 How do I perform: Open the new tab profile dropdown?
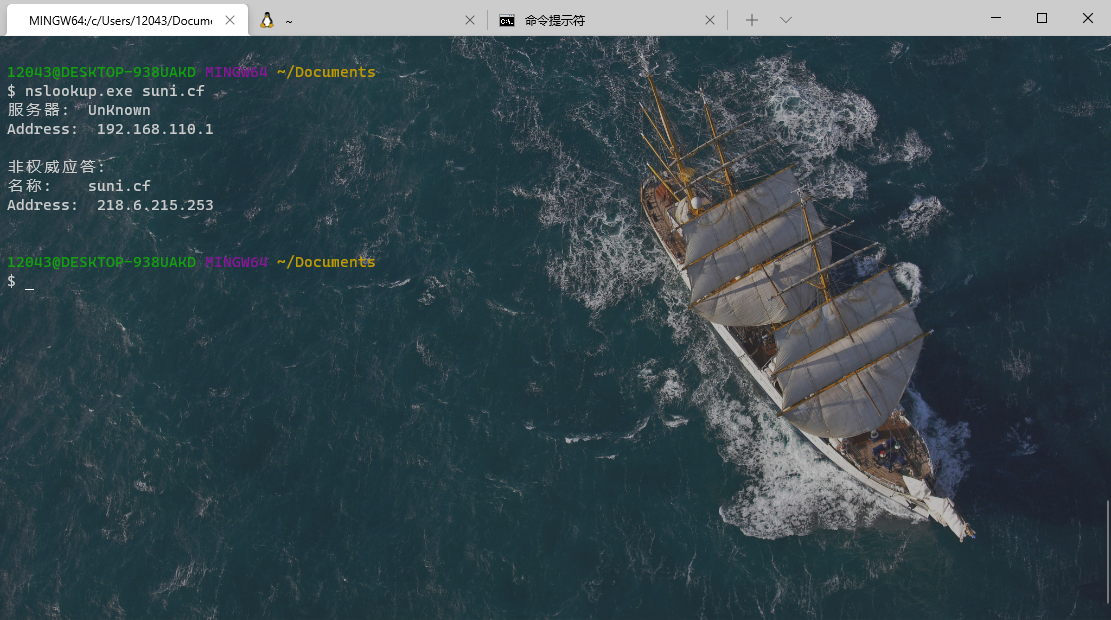(x=786, y=21)
